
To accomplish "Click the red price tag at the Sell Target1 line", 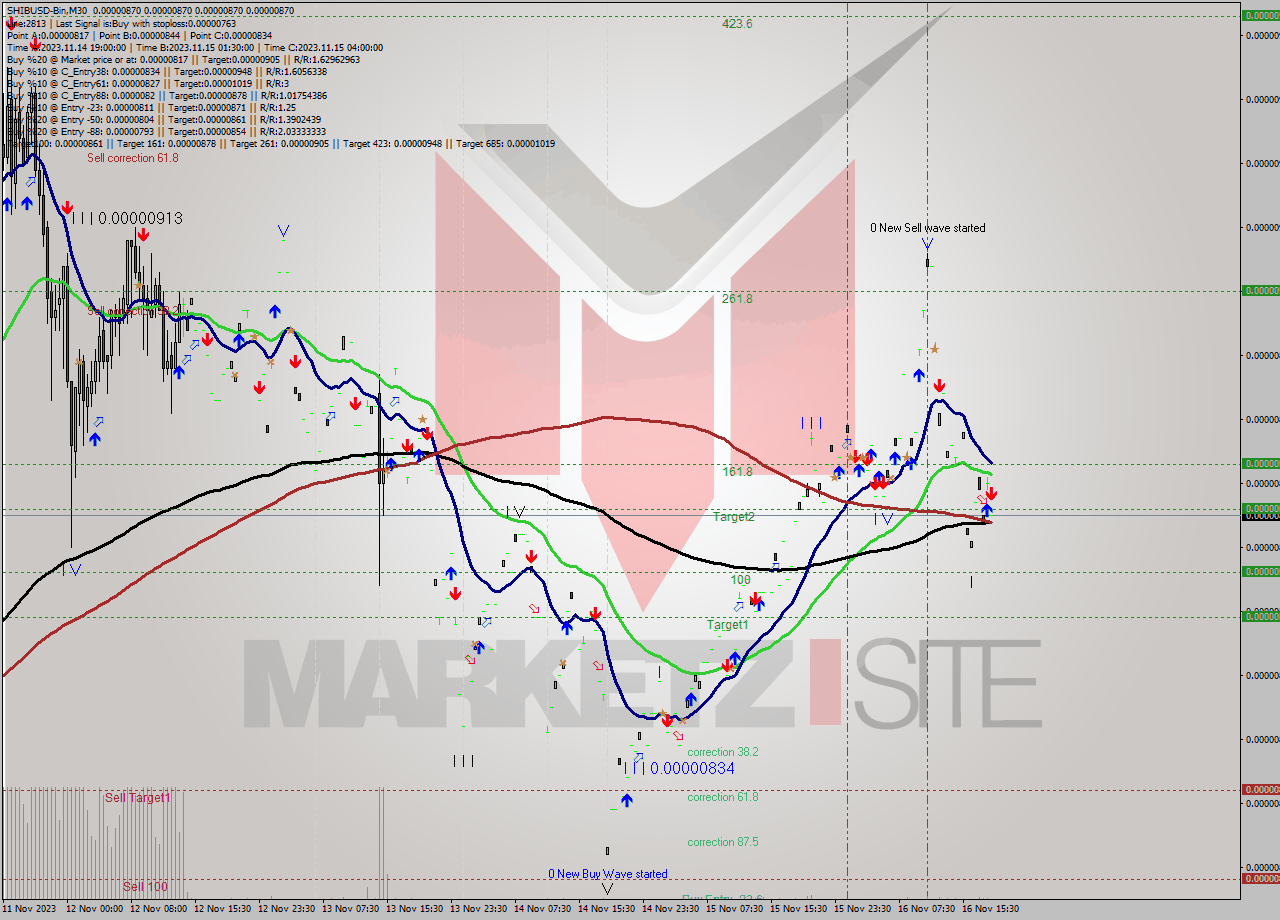I will [x=1260, y=790].
